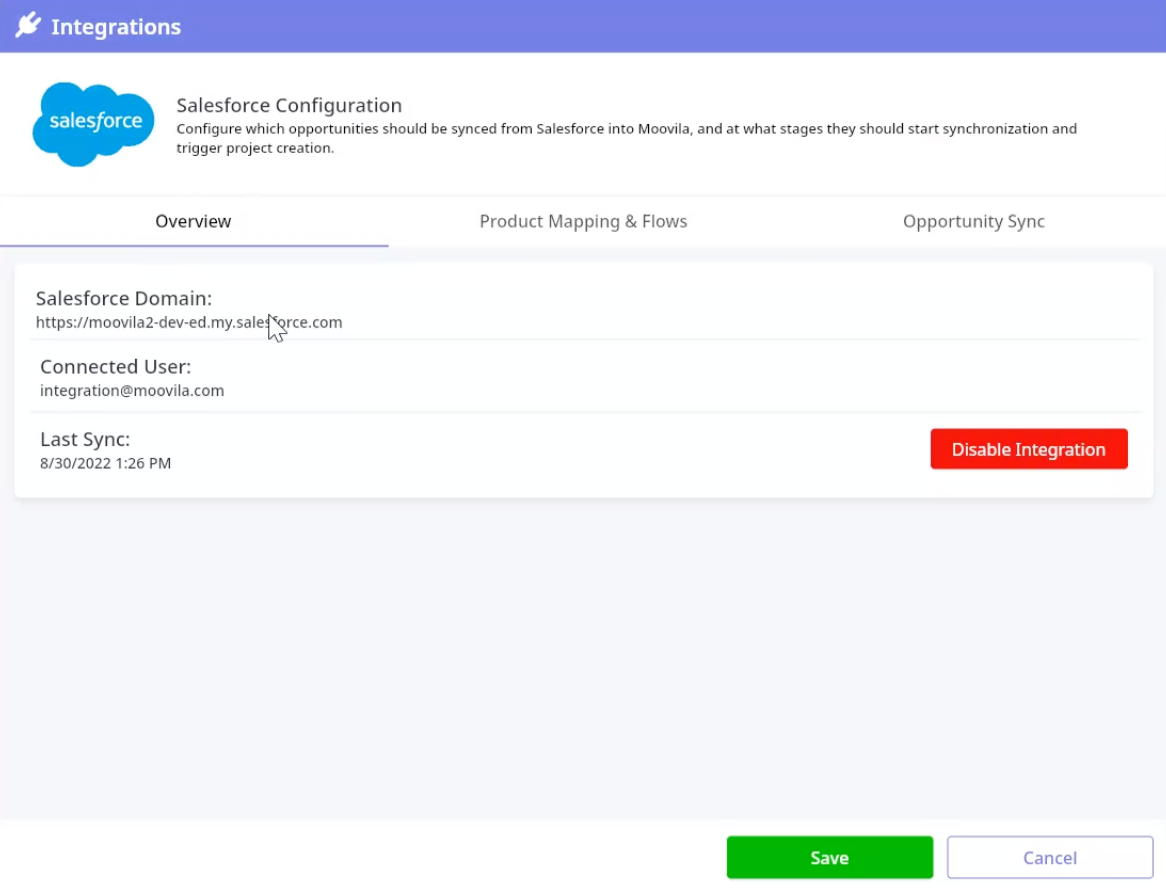The width and height of the screenshot is (1166, 890).
Task: Open the moovila2-dev-ed Salesforce domain URL
Action: pos(189,322)
